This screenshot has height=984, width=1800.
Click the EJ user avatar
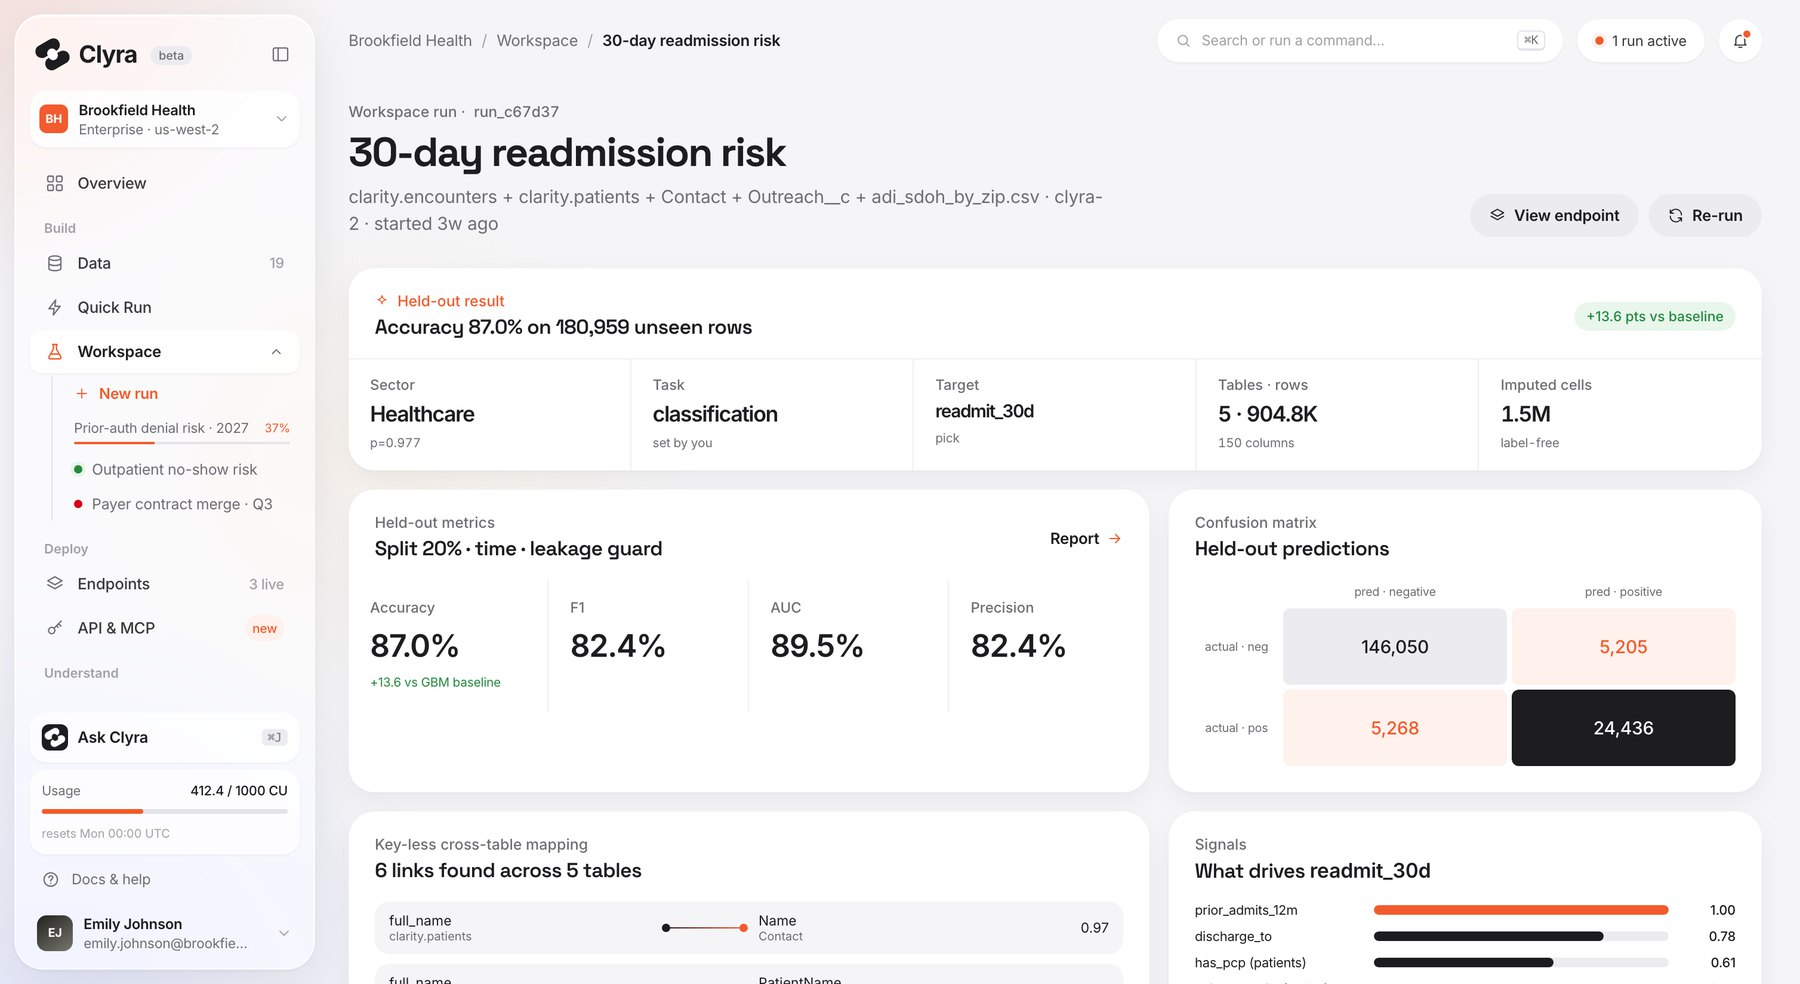pyautogui.click(x=55, y=932)
